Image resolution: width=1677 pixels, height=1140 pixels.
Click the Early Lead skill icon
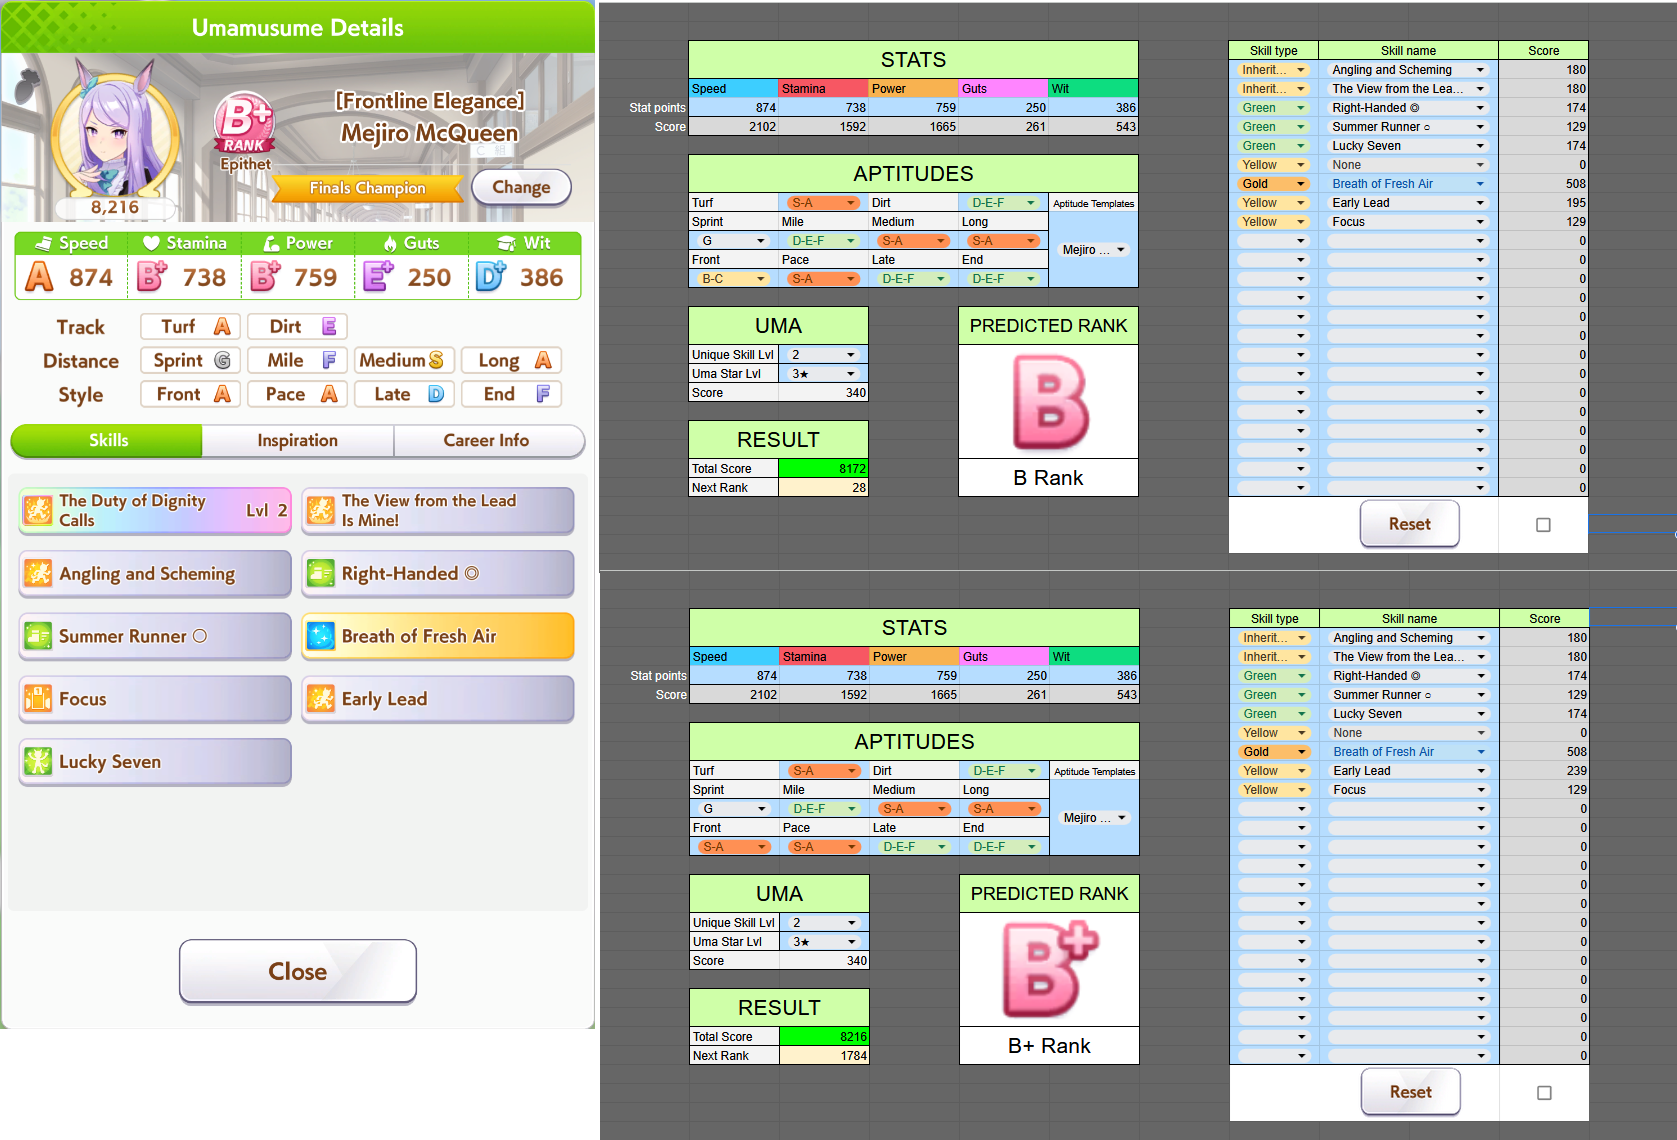(321, 699)
